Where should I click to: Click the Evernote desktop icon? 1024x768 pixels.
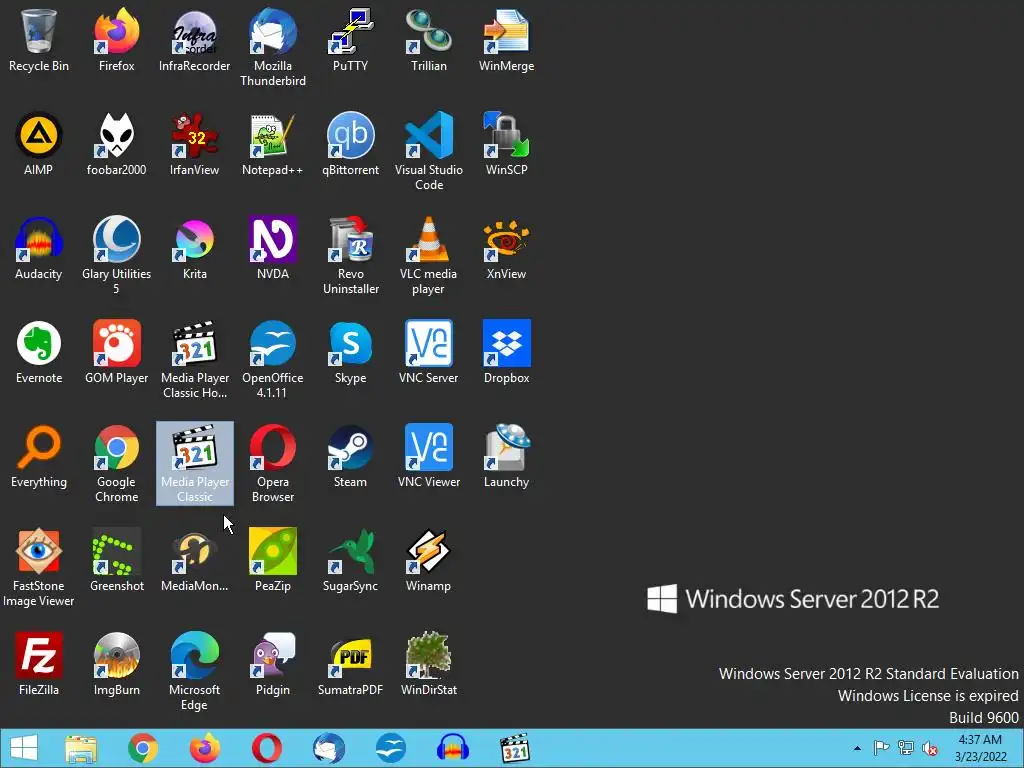[39, 352]
